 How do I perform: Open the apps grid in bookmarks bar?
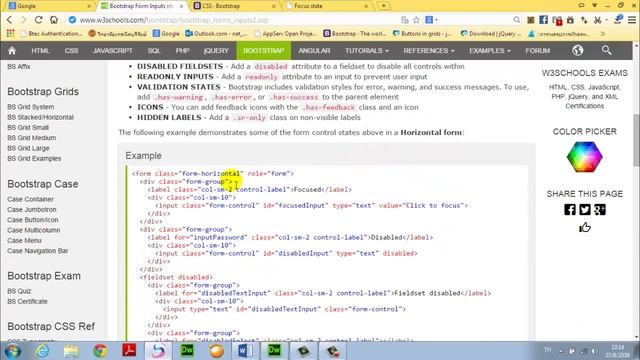click(x=10, y=33)
